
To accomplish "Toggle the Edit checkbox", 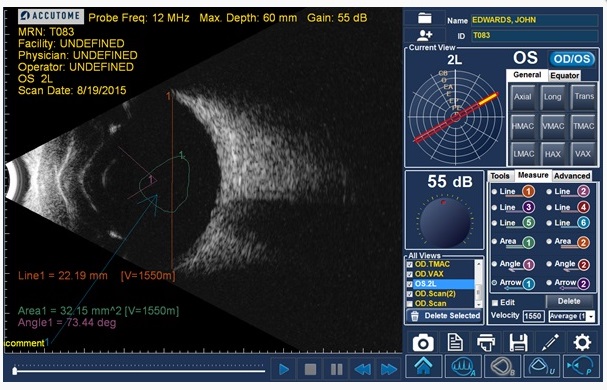I will click(x=494, y=302).
